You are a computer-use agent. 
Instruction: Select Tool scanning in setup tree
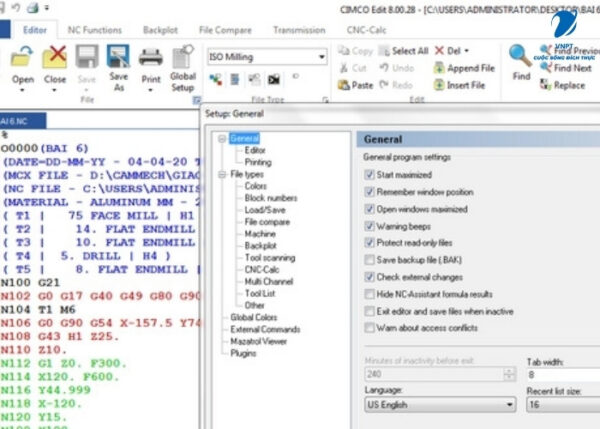click(x=270, y=258)
